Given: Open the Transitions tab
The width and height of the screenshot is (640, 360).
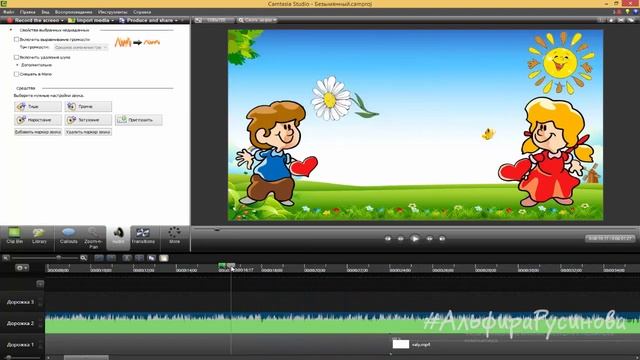Looking at the screenshot, I should (143, 237).
